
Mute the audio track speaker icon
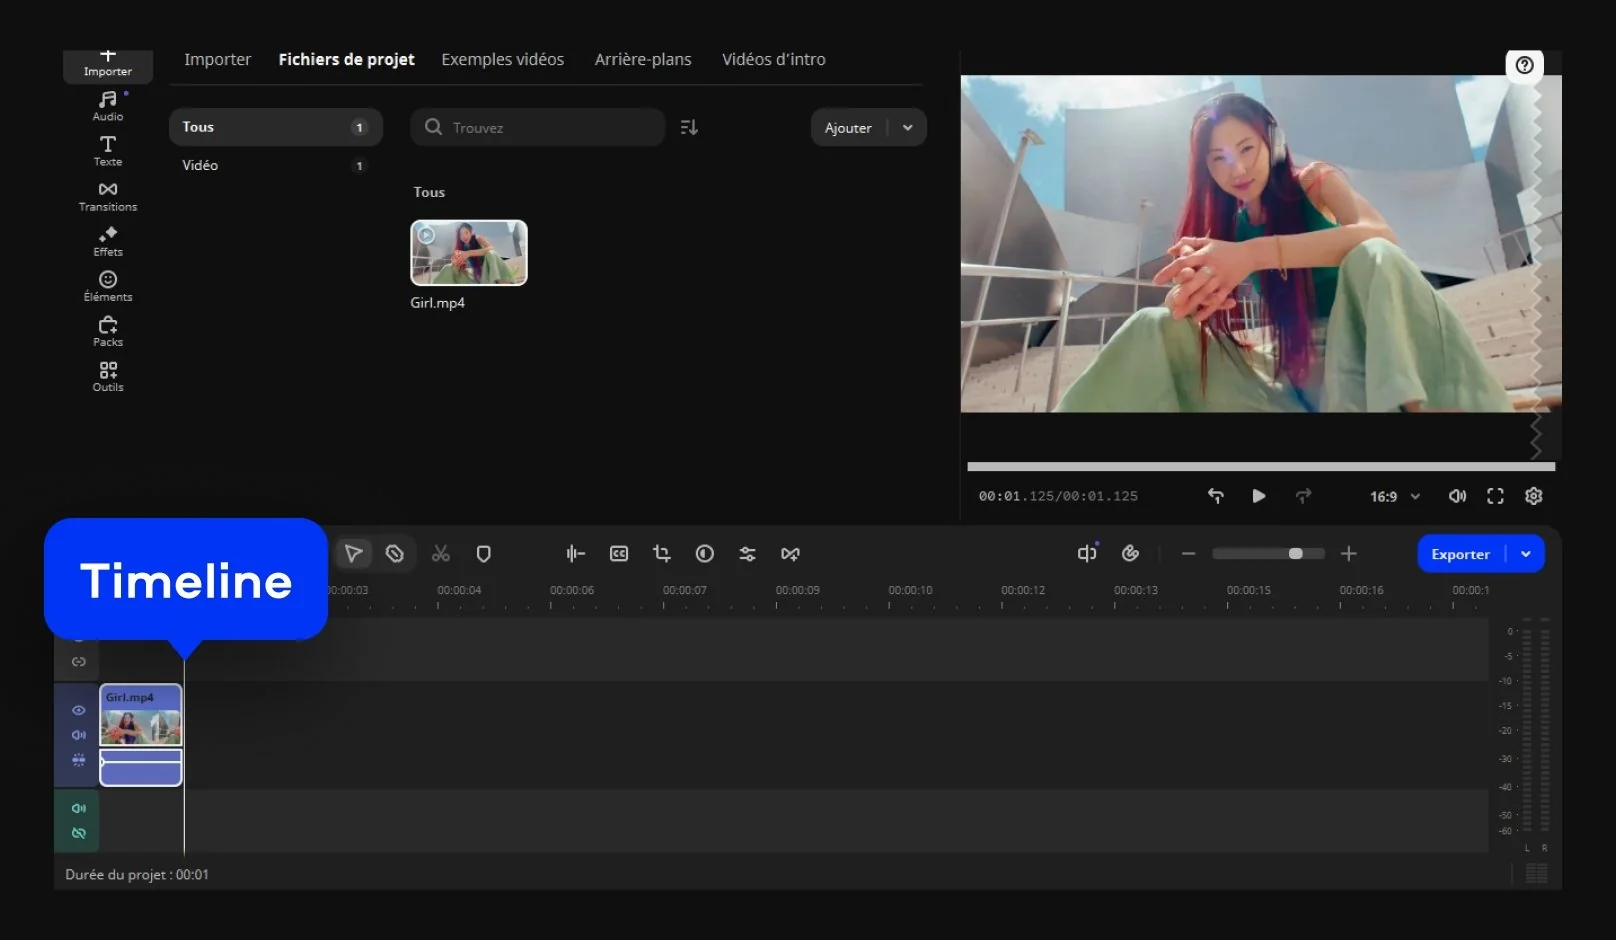(79, 808)
